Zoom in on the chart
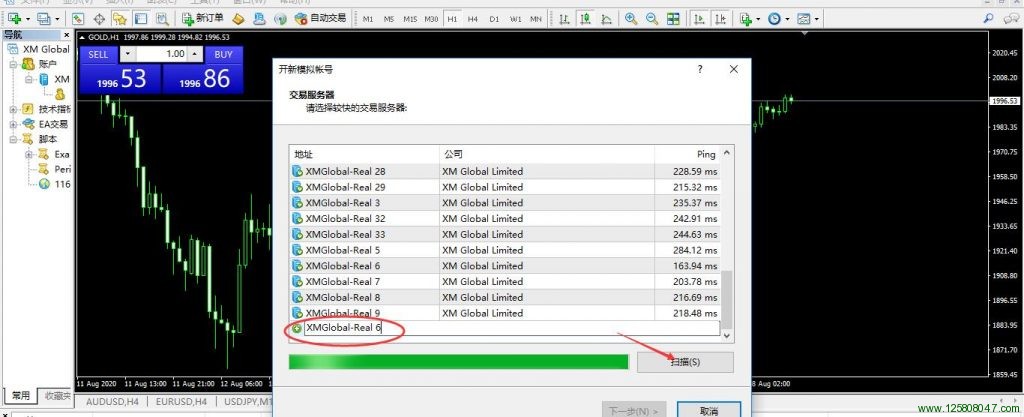Viewport: 1024px width, 417px height. click(631, 19)
